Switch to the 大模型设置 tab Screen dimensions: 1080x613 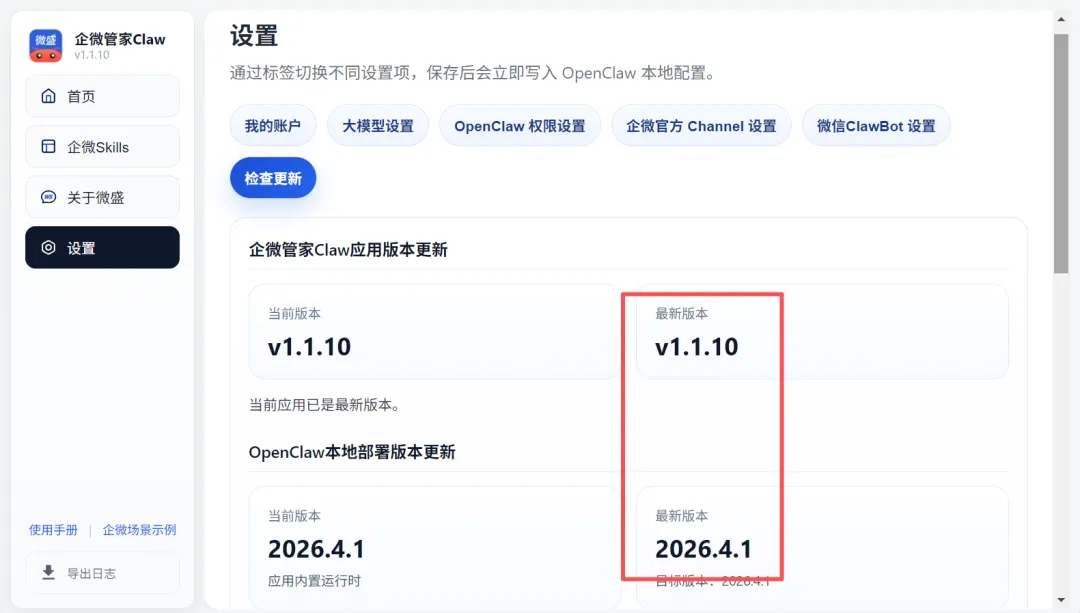point(378,125)
